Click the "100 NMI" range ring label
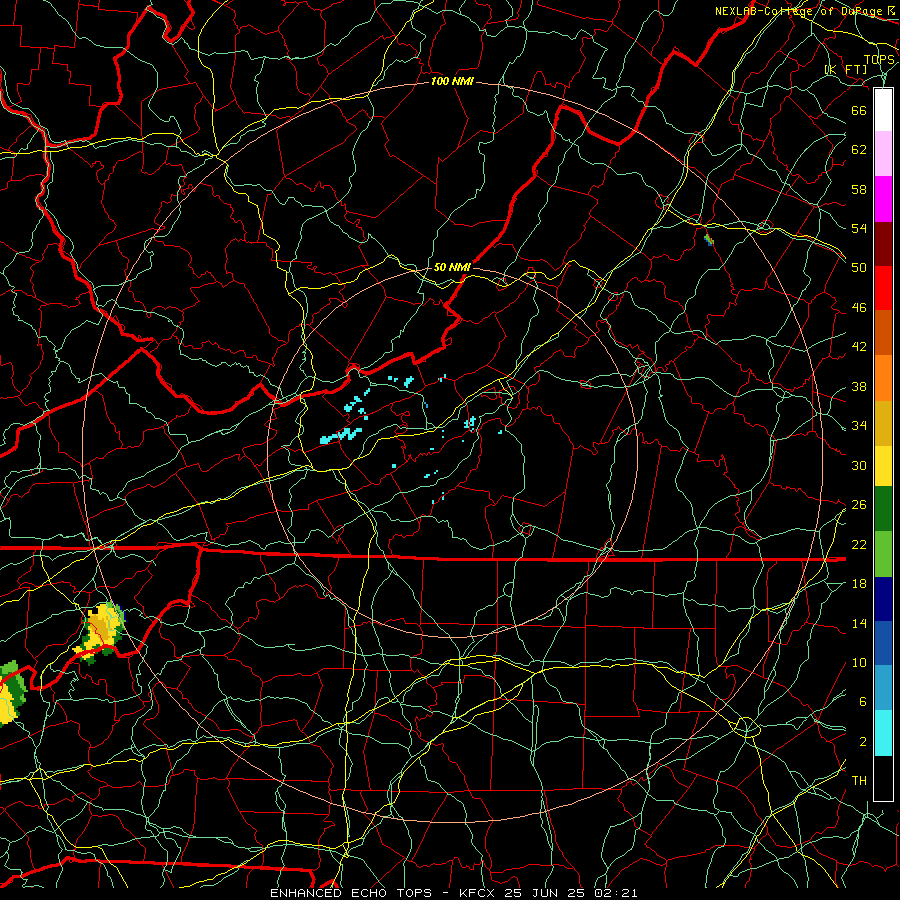 point(452,81)
